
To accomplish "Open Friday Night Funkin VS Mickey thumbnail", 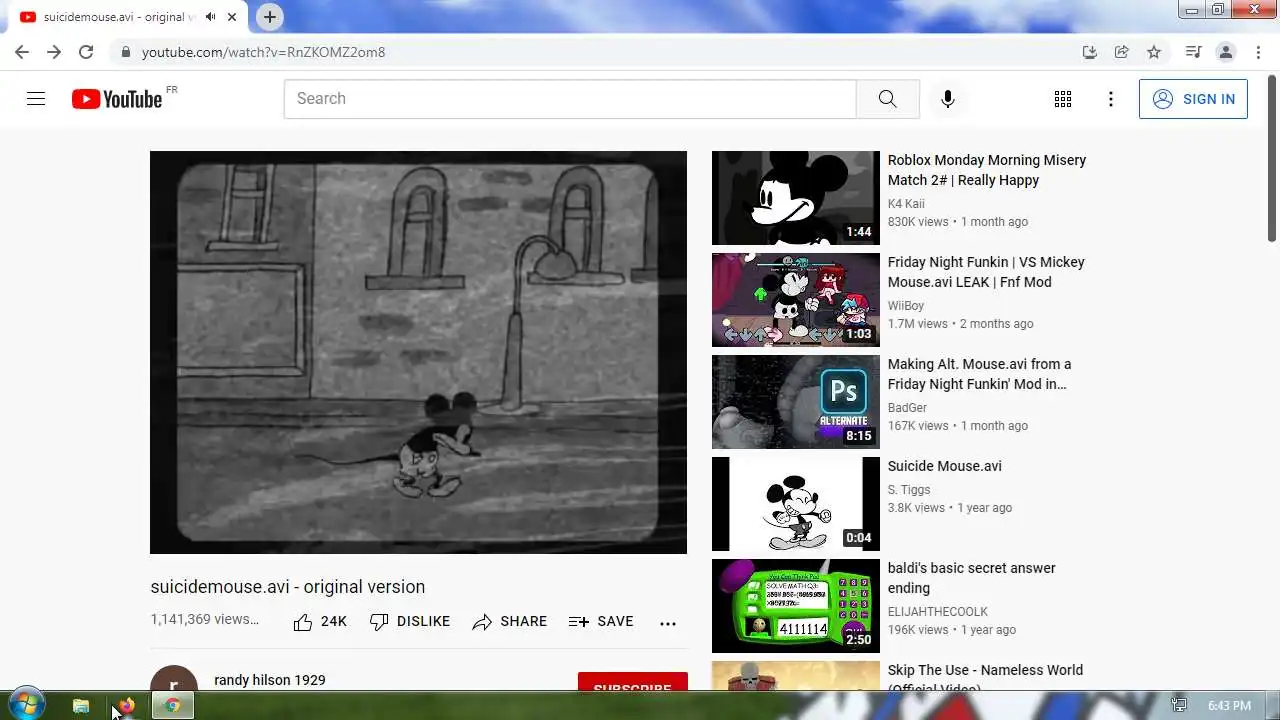I will pos(796,300).
